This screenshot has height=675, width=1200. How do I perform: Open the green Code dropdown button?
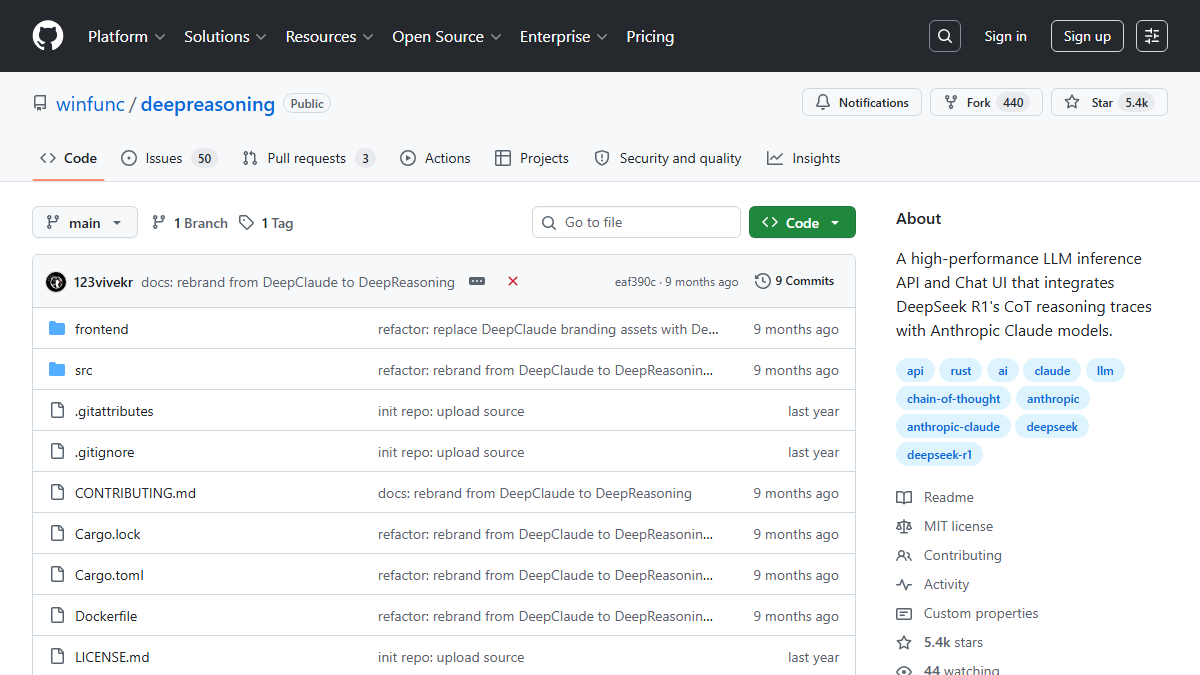click(802, 223)
